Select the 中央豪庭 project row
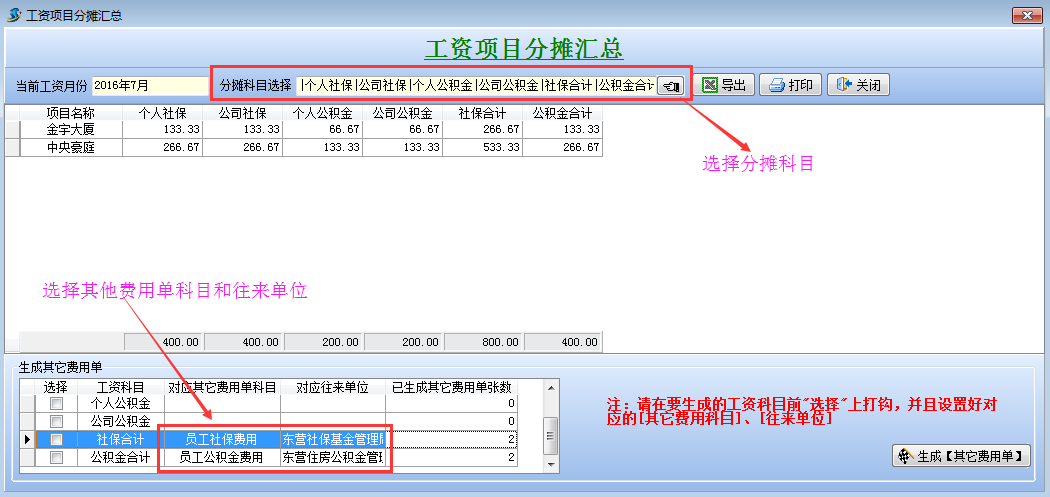 click(x=70, y=147)
